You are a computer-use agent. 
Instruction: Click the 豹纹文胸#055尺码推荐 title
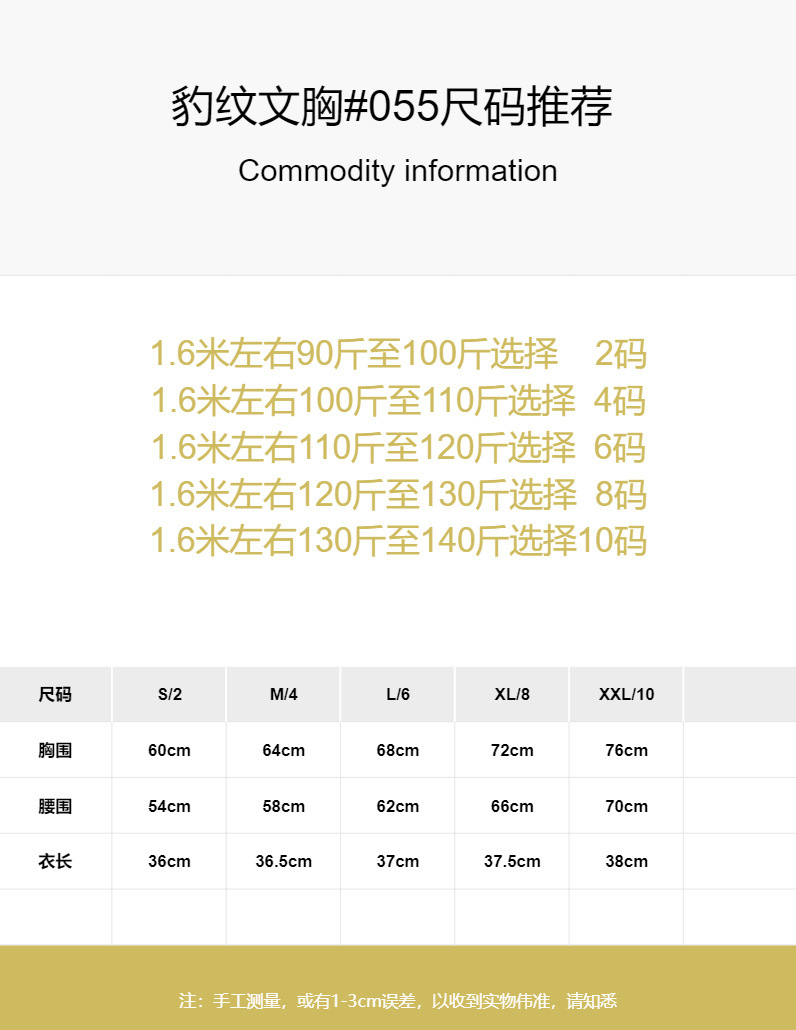tap(391, 108)
